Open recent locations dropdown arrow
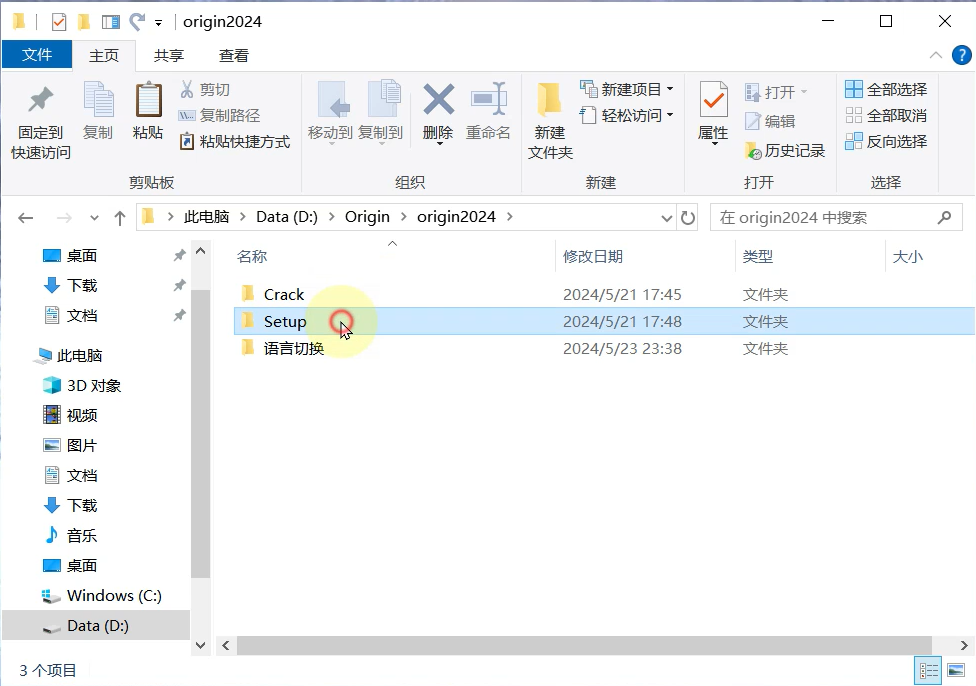The height and width of the screenshot is (686, 976). [x=94, y=218]
